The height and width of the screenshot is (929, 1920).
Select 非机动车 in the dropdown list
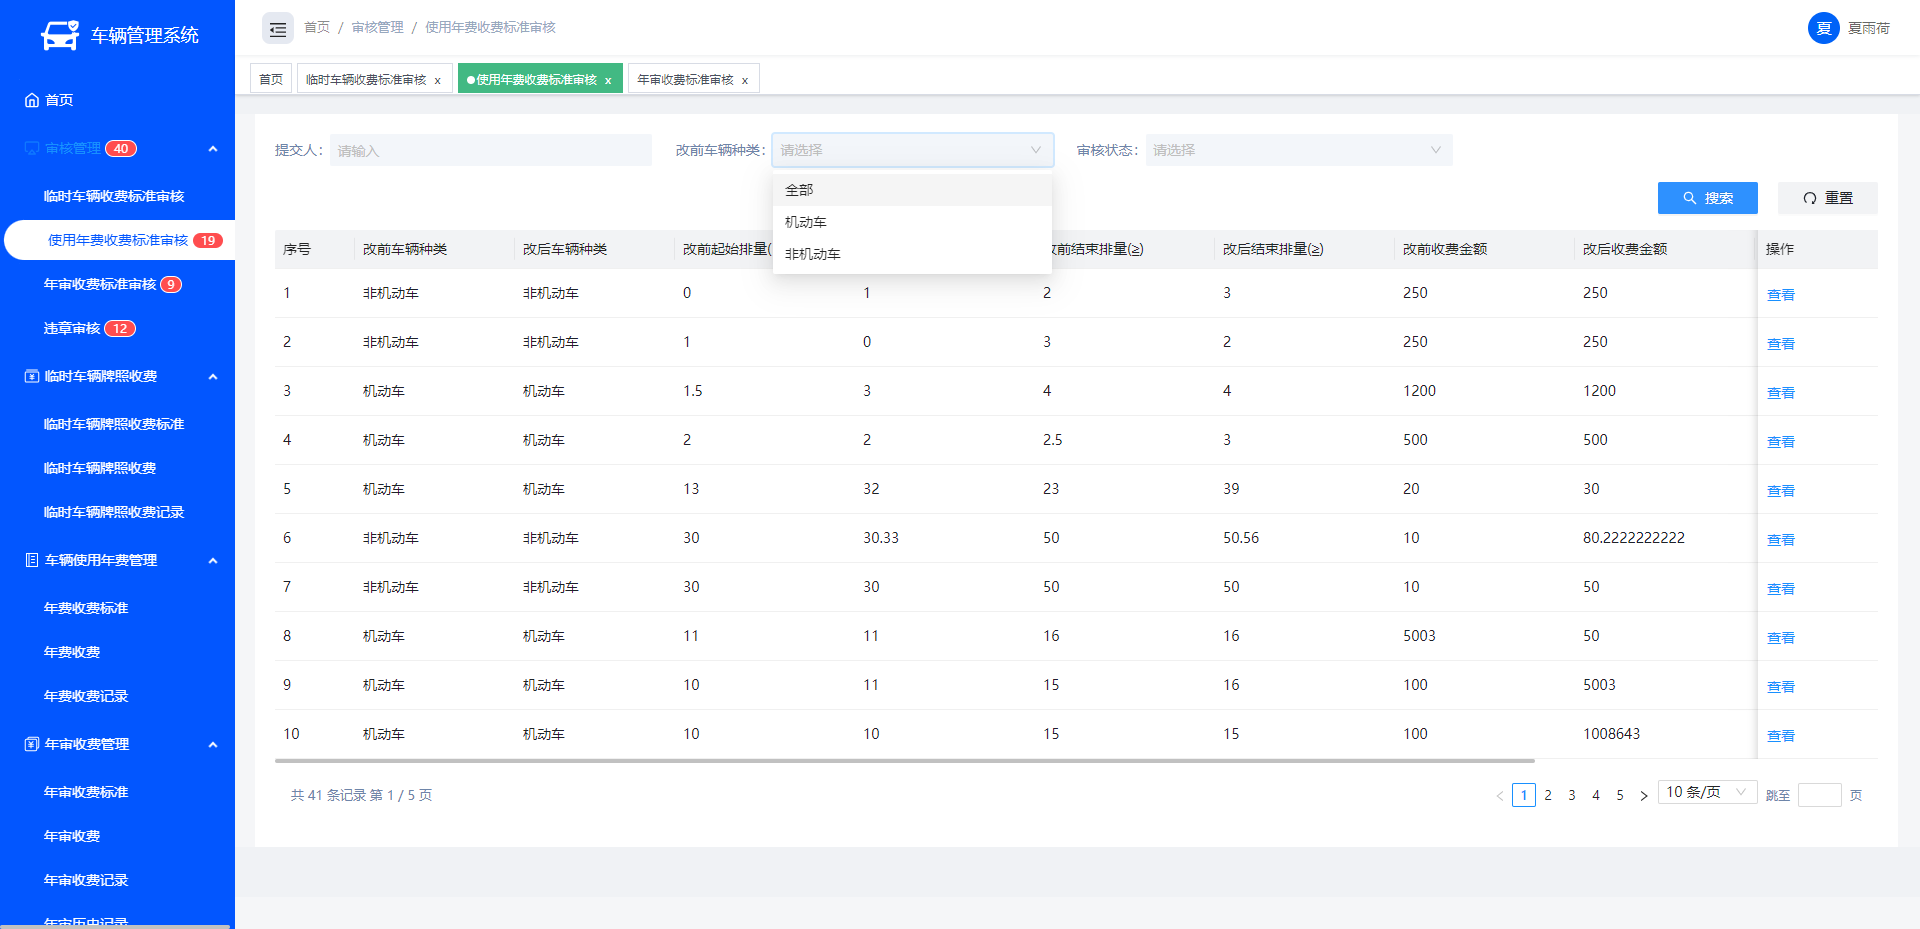click(x=912, y=254)
